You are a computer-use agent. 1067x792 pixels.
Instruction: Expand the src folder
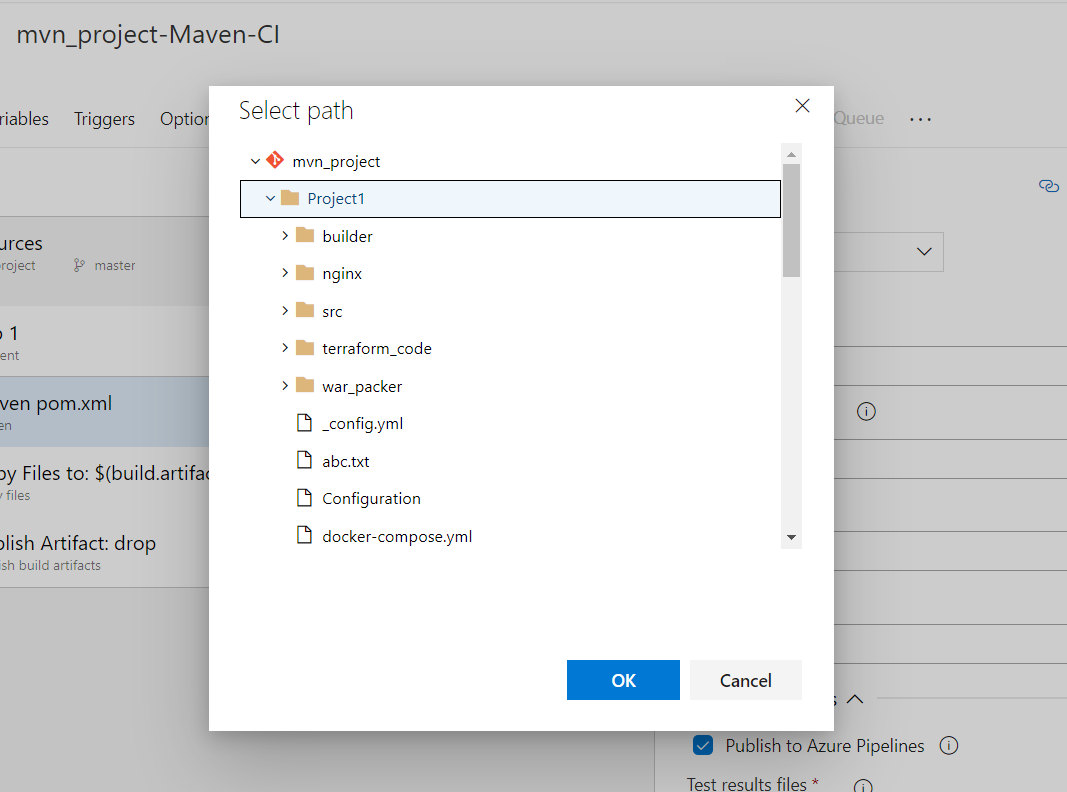[x=285, y=310]
